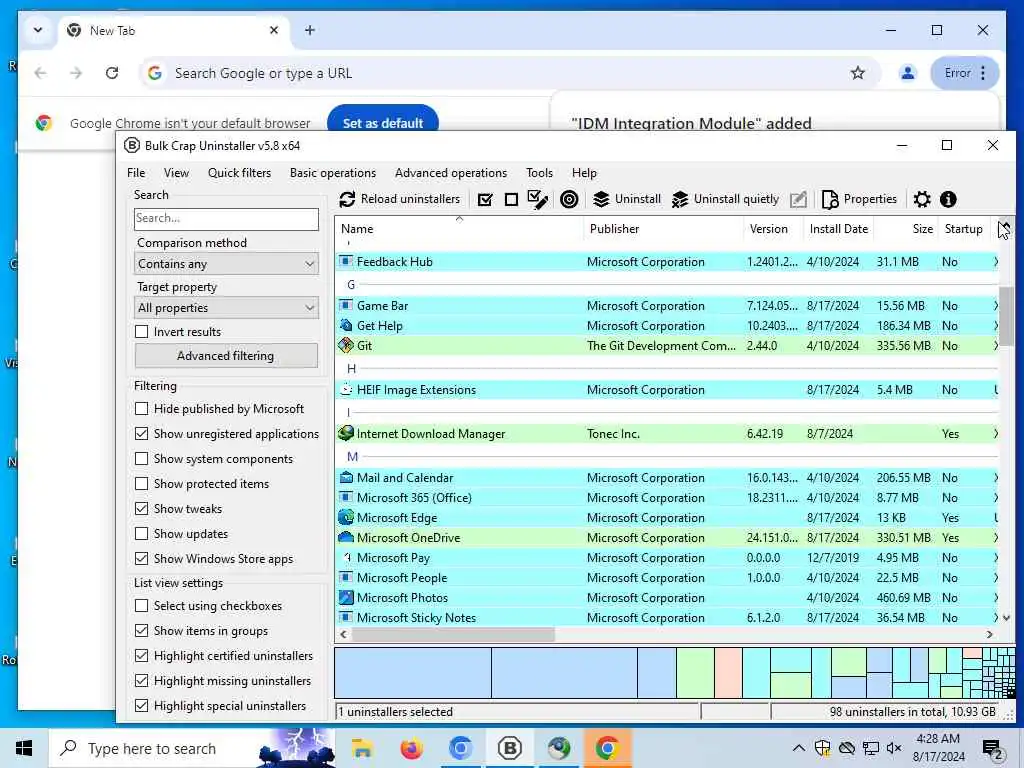This screenshot has width=1024, height=768.
Task: Open the File menu
Action: 136,173
